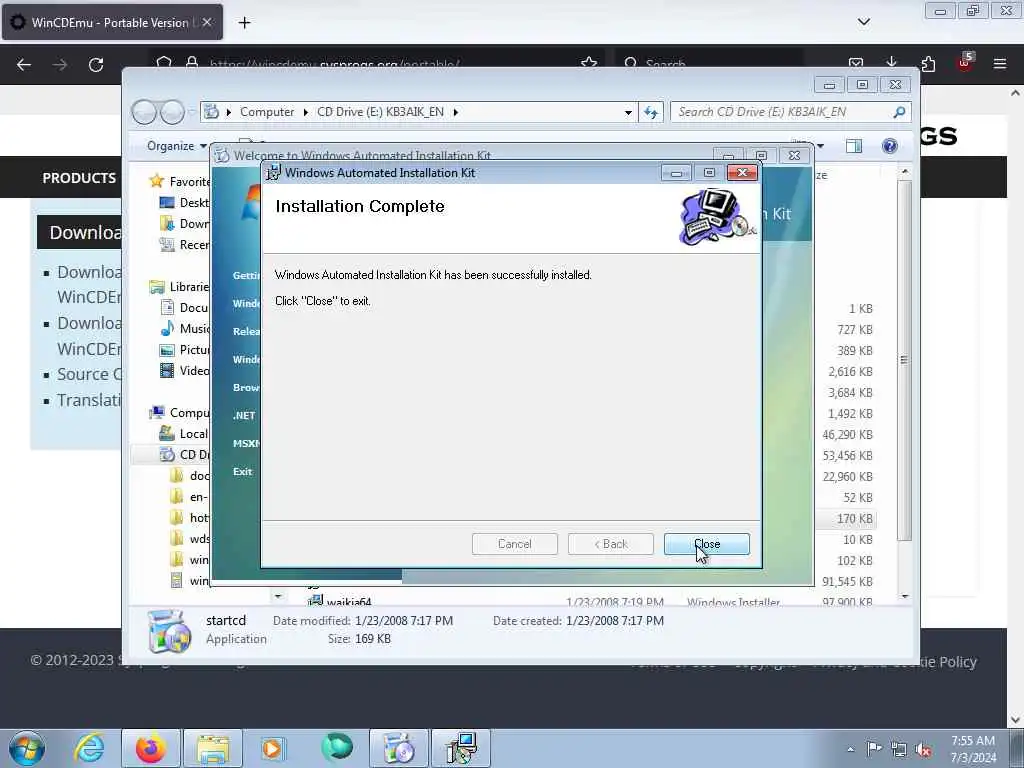Open Firefox Pocket save icon

[856, 63]
